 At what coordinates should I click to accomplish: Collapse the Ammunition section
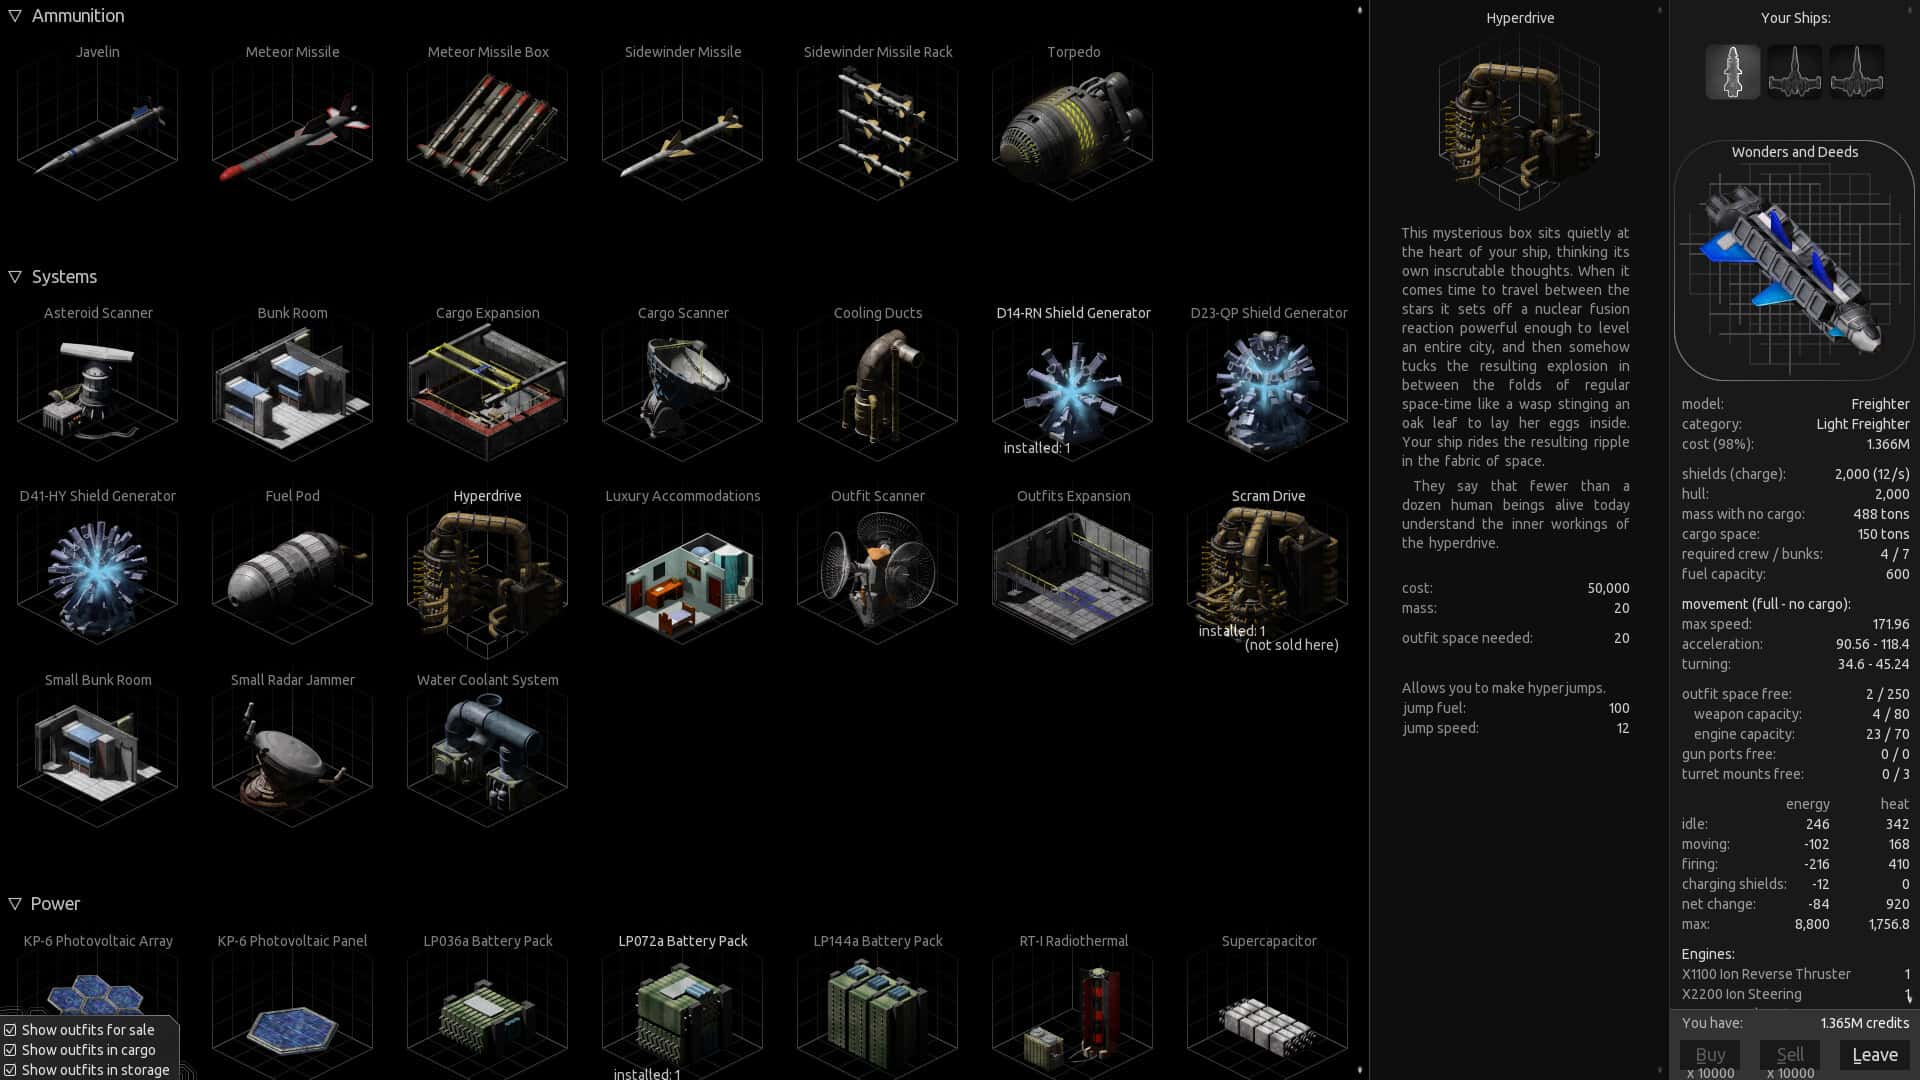click(x=15, y=15)
